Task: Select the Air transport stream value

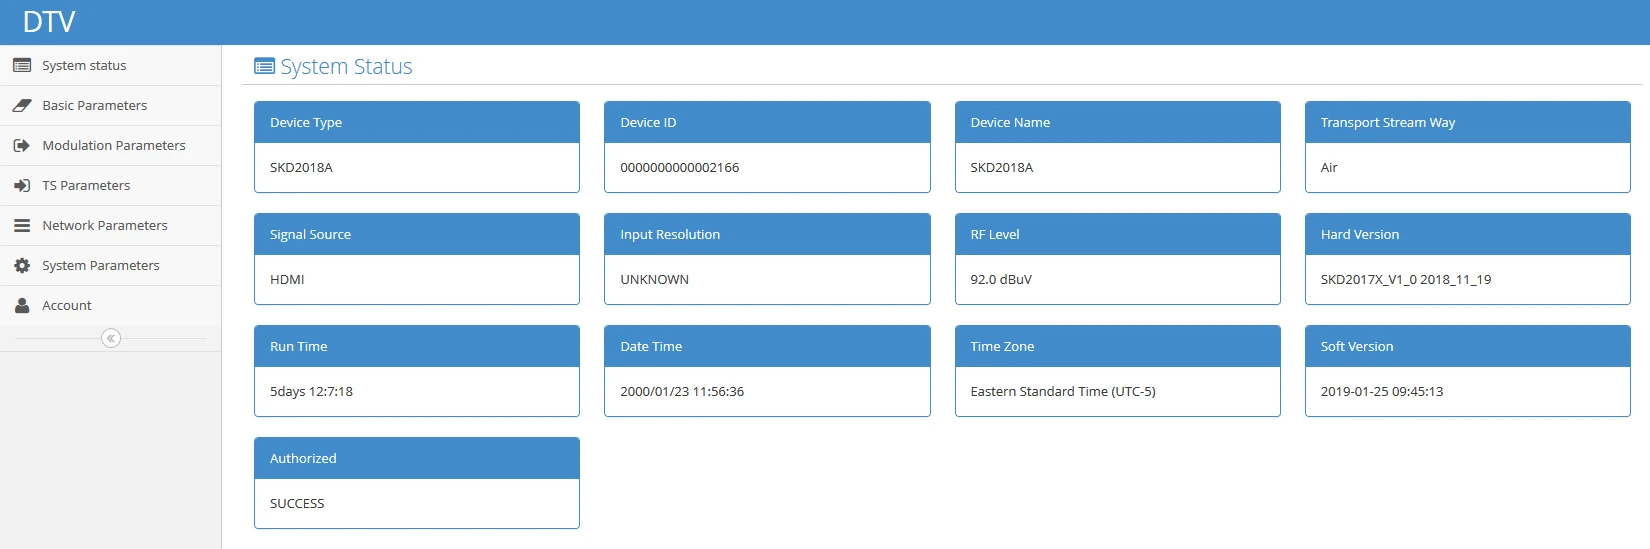Action: (x=1329, y=168)
